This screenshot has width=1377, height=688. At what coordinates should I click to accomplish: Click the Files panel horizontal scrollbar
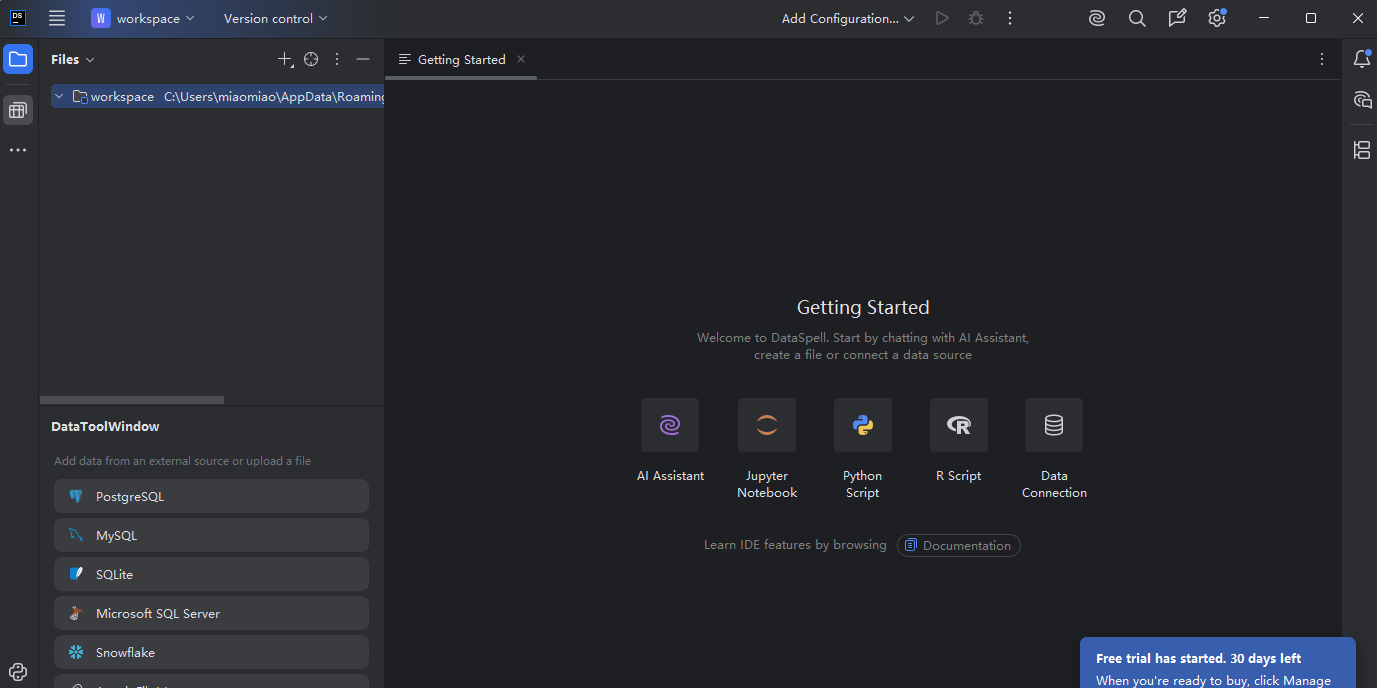131,399
